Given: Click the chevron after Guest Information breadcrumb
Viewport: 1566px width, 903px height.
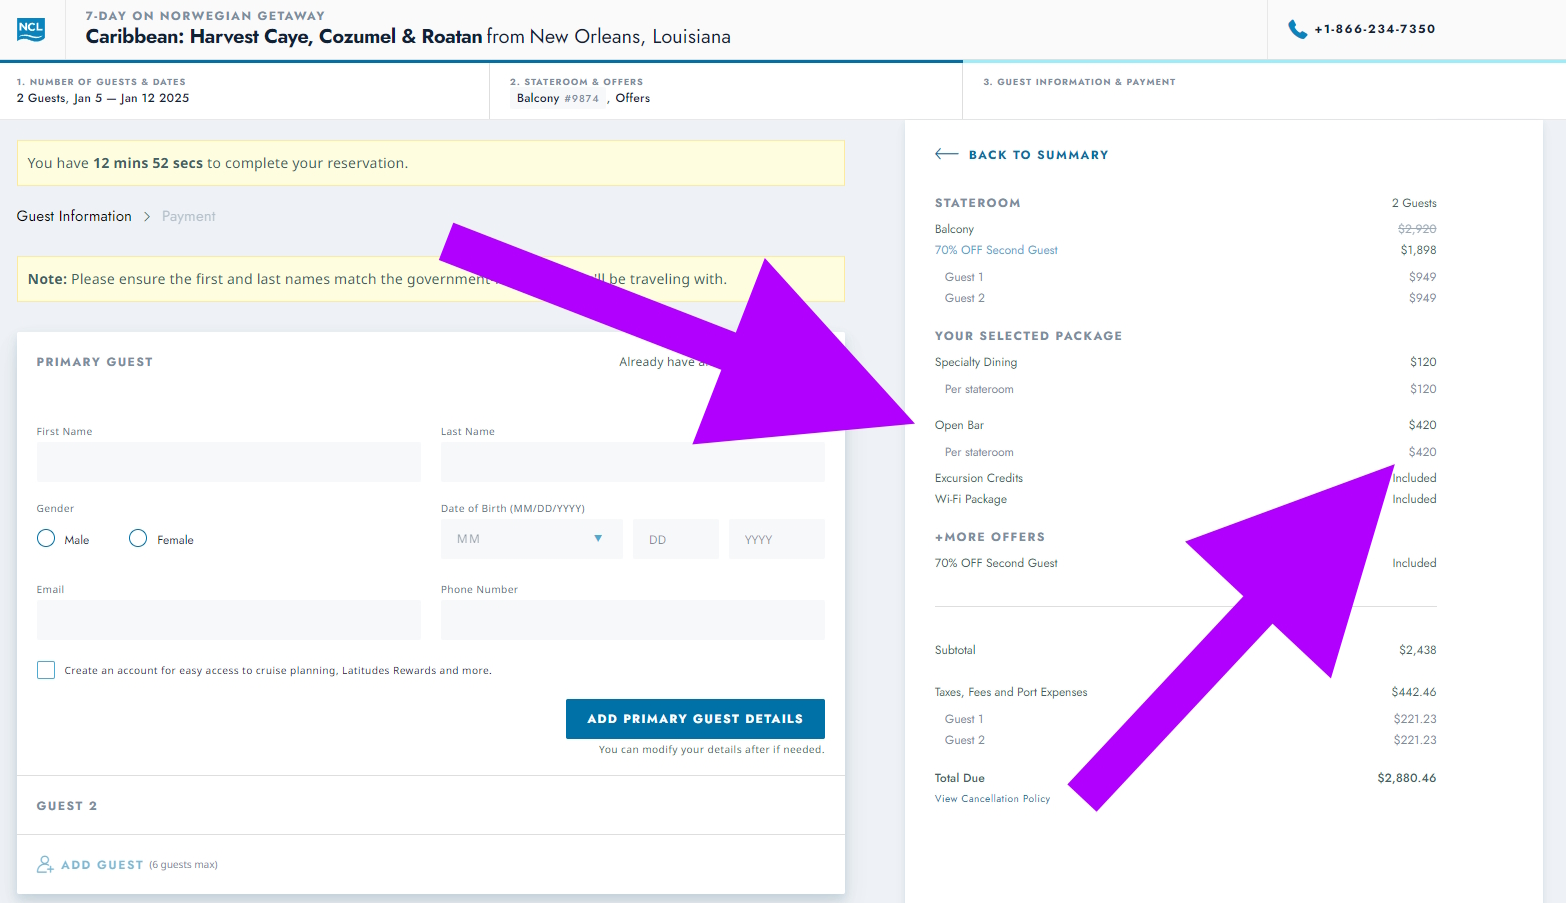Looking at the screenshot, I should [x=147, y=217].
